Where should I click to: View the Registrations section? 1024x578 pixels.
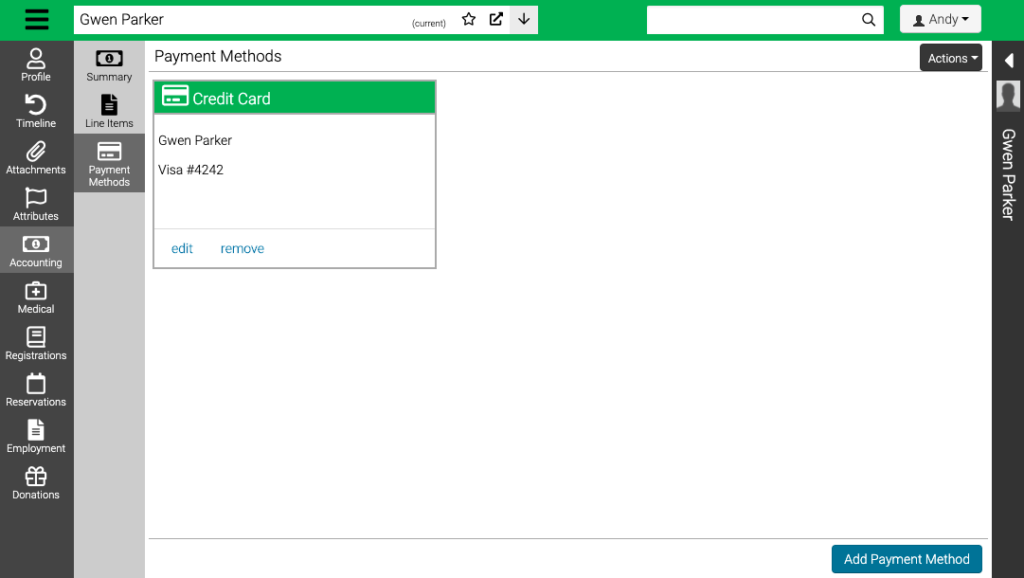coord(36,344)
